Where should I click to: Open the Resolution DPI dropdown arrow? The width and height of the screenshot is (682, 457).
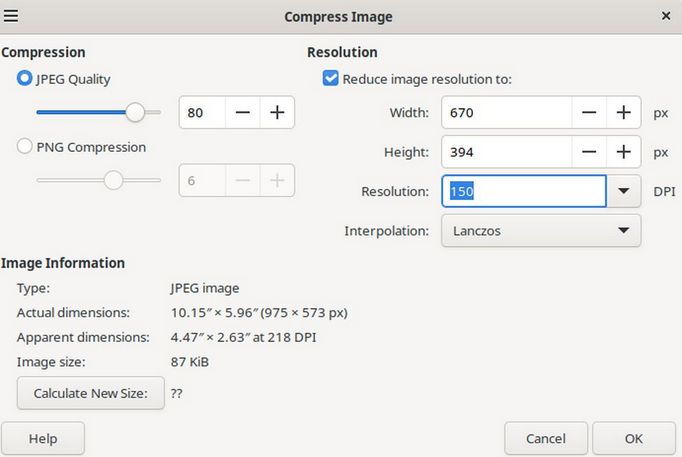(x=624, y=191)
